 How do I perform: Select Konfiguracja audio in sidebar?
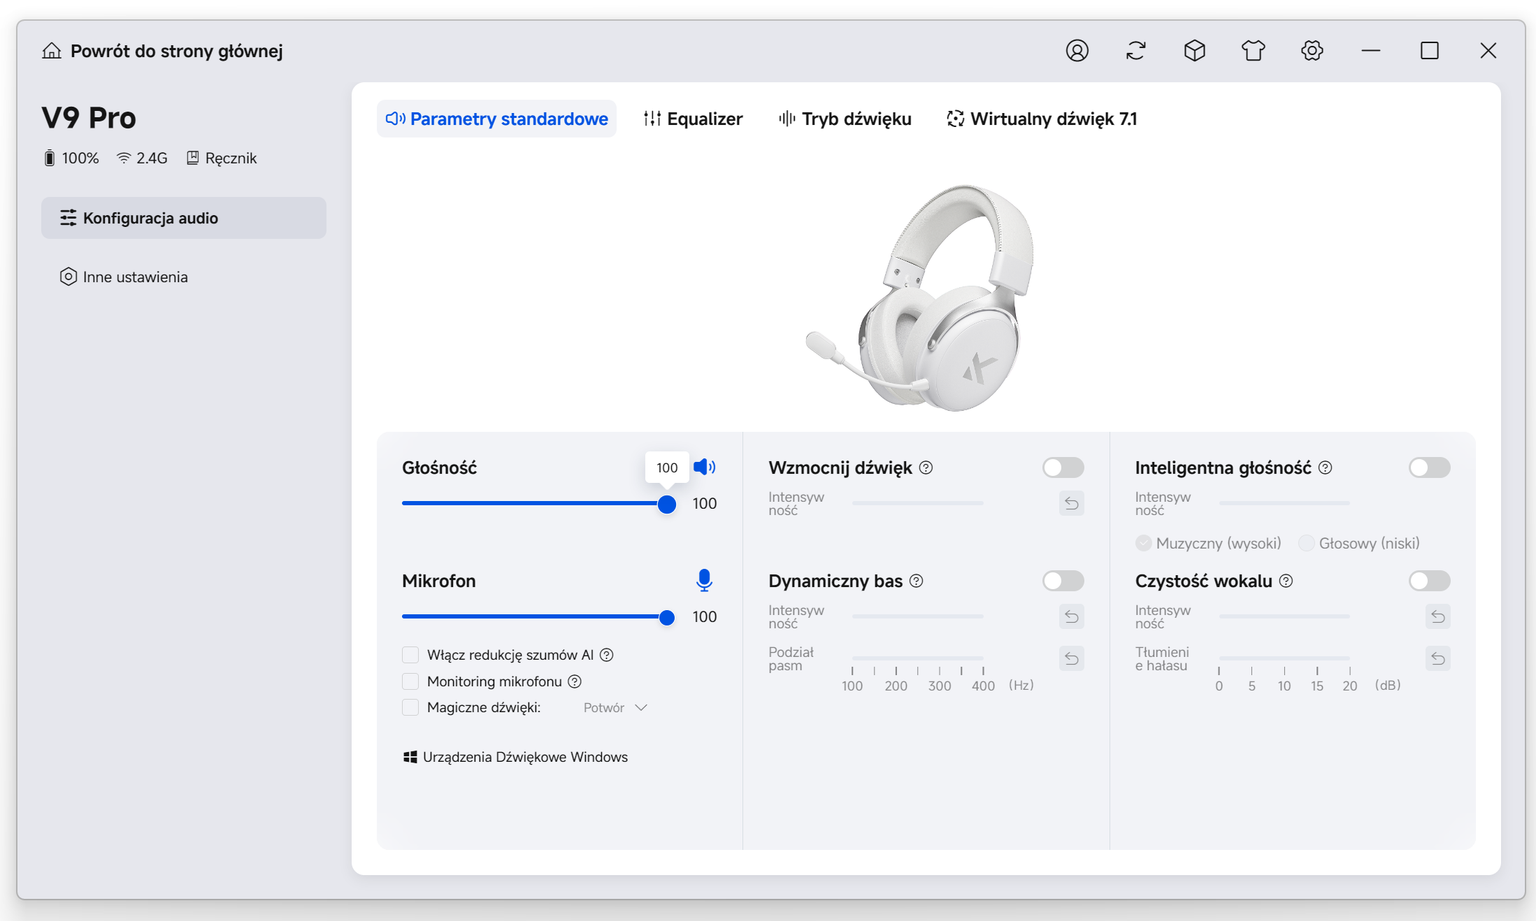(184, 218)
